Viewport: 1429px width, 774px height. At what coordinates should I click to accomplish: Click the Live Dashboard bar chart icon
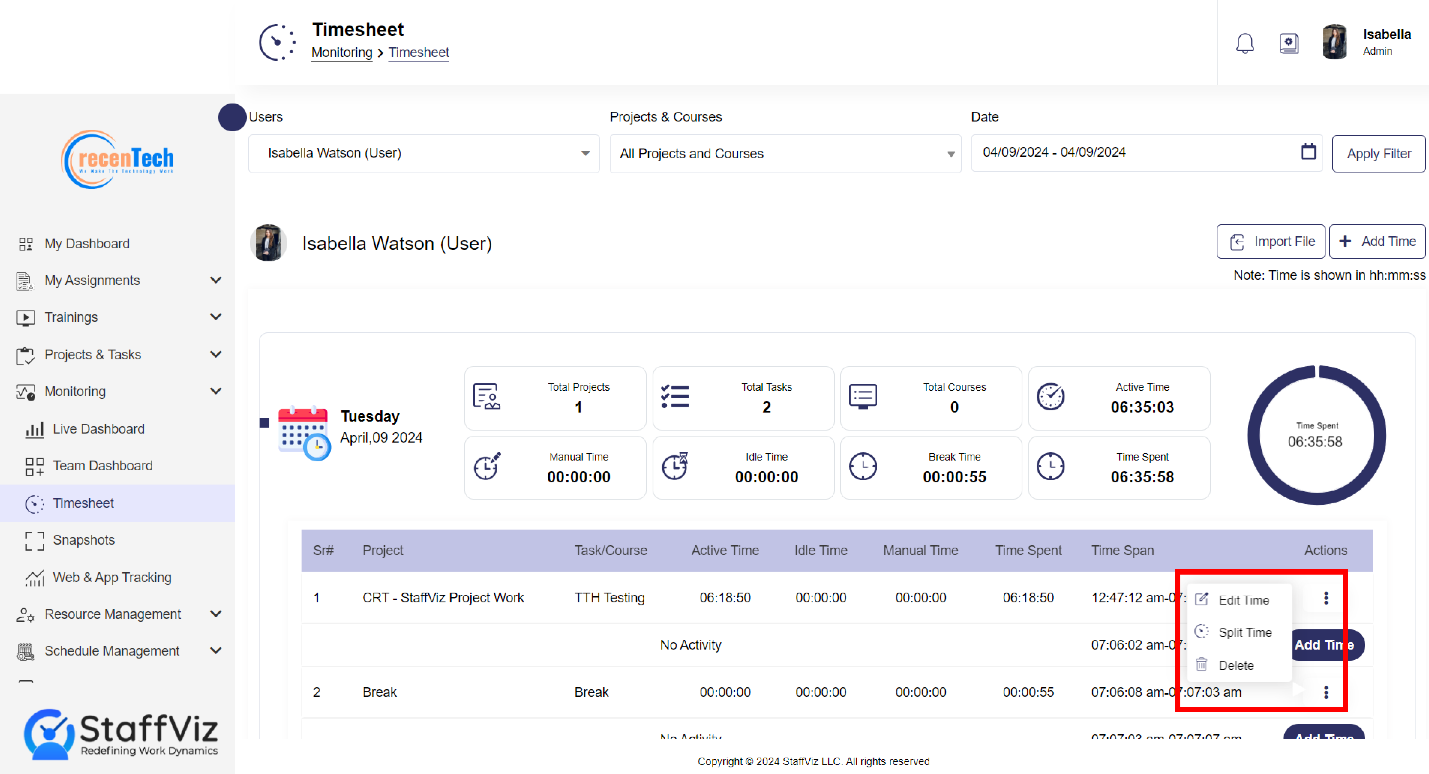(35, 429)
